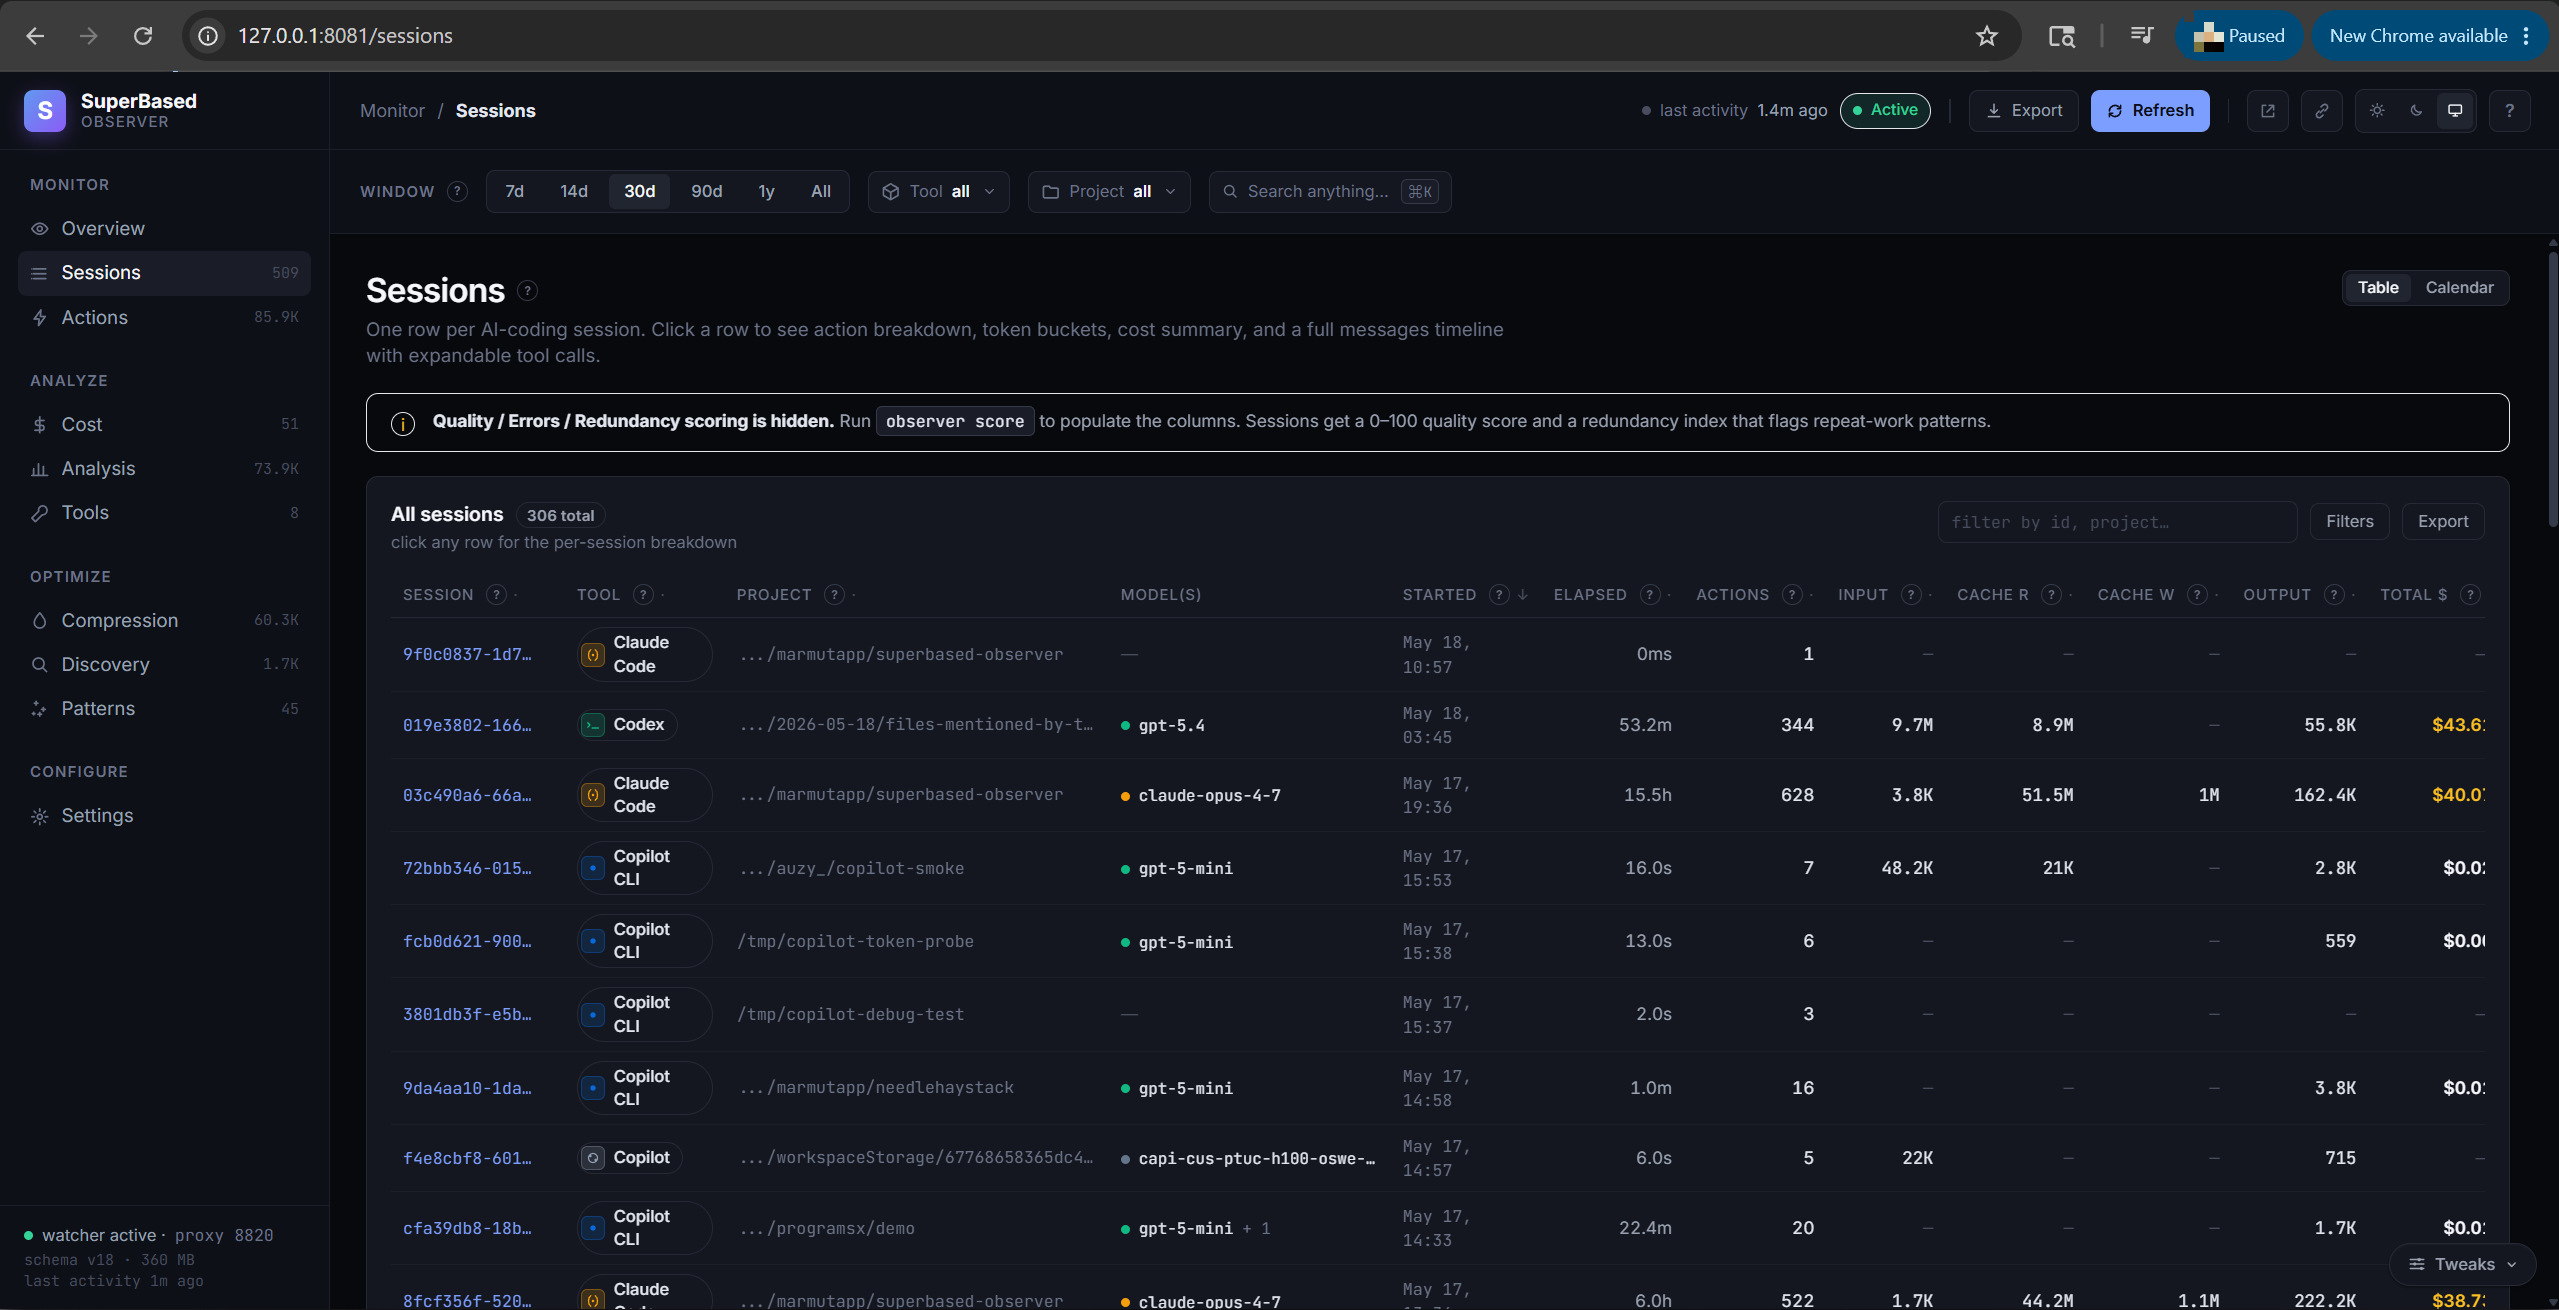This screenshot has height=1310, width=2559.
Task: Select the 90d window
Action: [707, 191]
